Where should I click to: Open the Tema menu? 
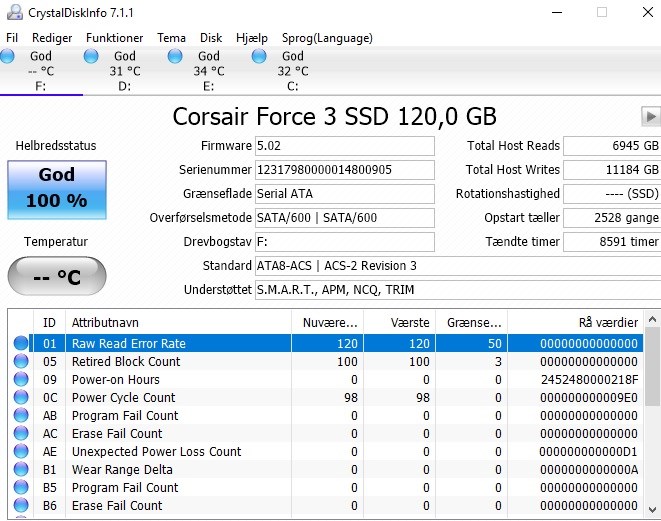[171, 38]
